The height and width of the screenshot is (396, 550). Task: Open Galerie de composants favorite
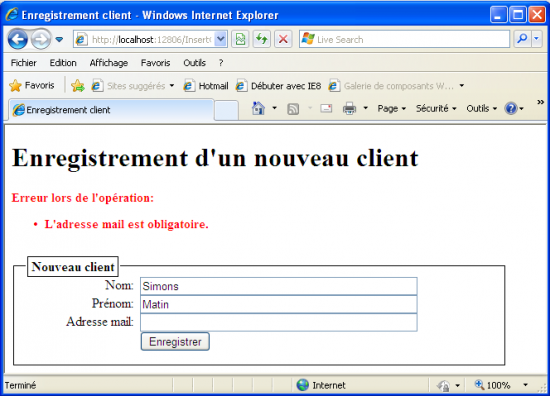click(391, 86)
